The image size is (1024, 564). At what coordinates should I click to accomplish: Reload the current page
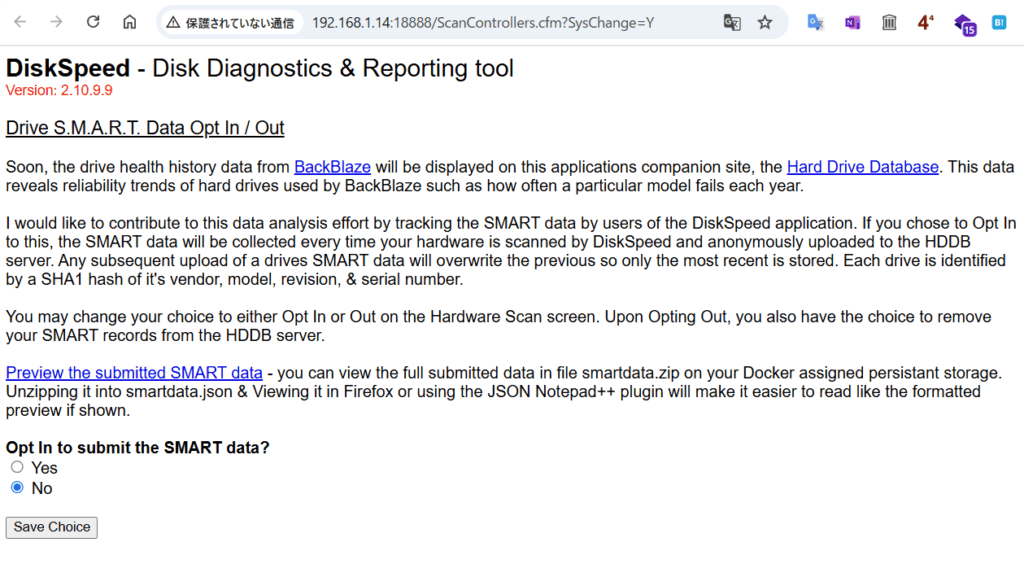point(93,22)
